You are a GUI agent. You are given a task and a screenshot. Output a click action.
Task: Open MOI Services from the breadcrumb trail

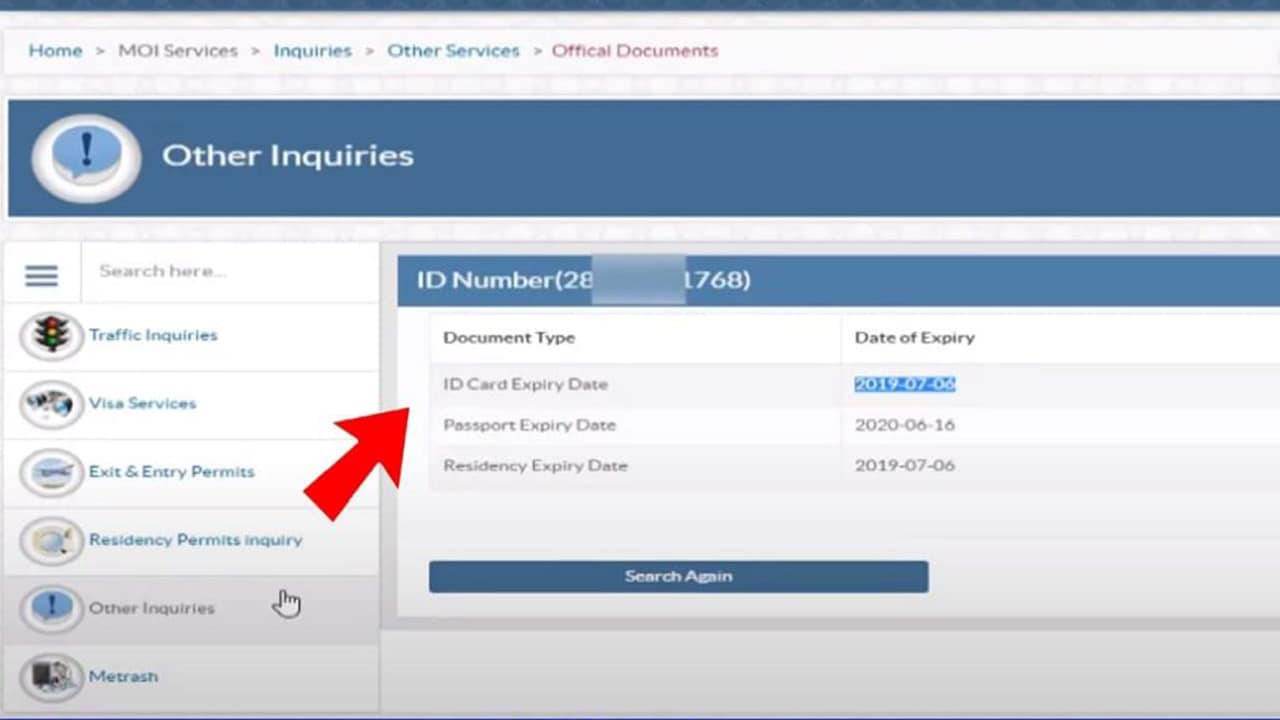(x=178, y=50)
